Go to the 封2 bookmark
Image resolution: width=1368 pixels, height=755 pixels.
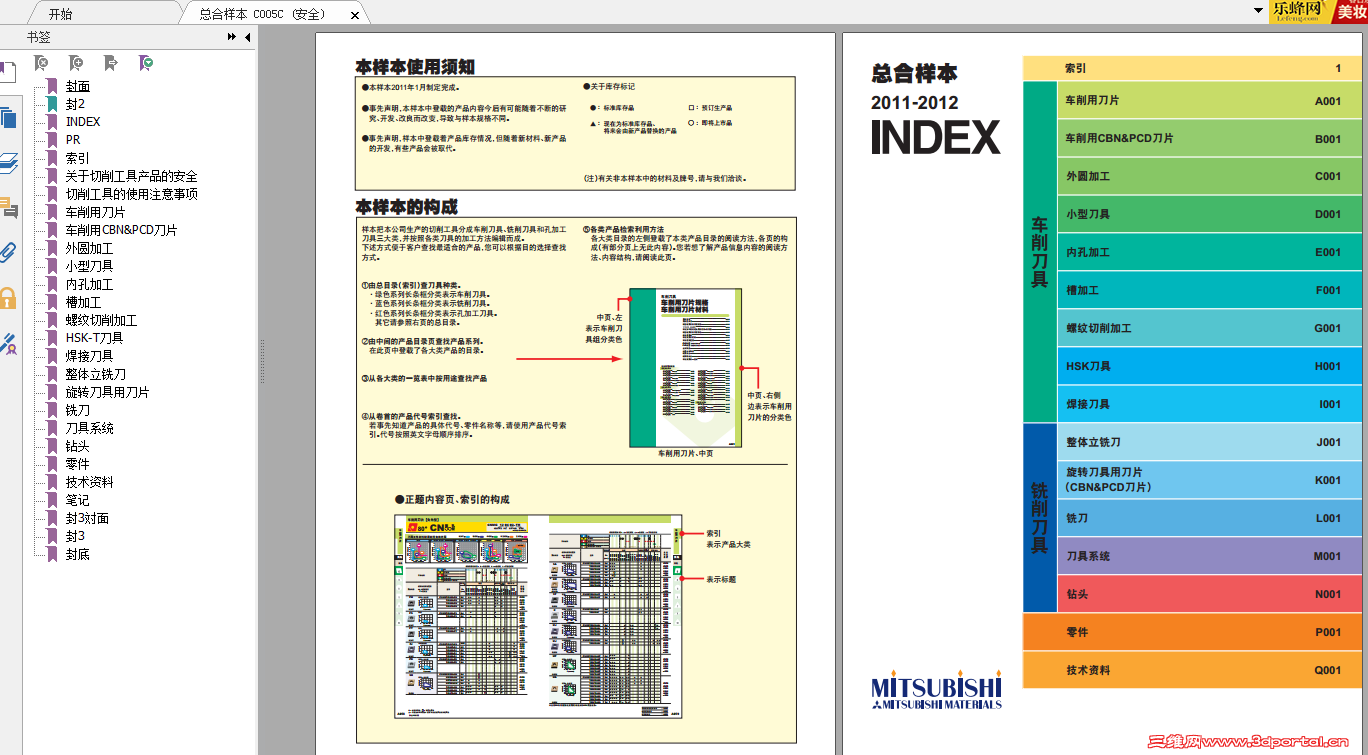point(76,104)
